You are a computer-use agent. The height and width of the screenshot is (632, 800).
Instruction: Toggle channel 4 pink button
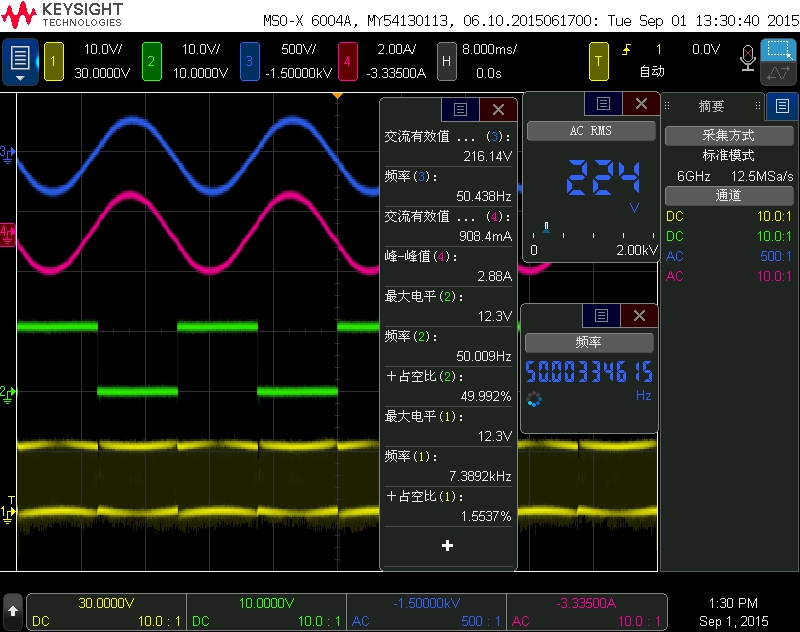click(347, 62)
